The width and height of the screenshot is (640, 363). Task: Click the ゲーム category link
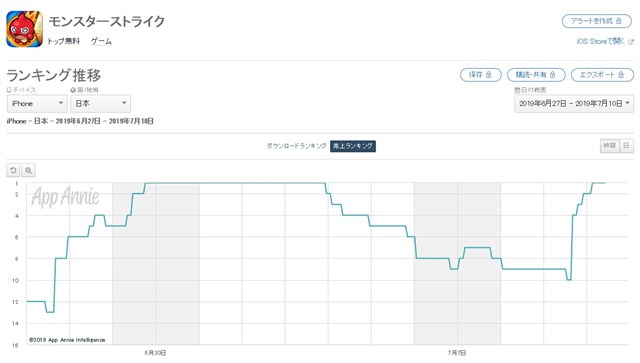point(101,41)
